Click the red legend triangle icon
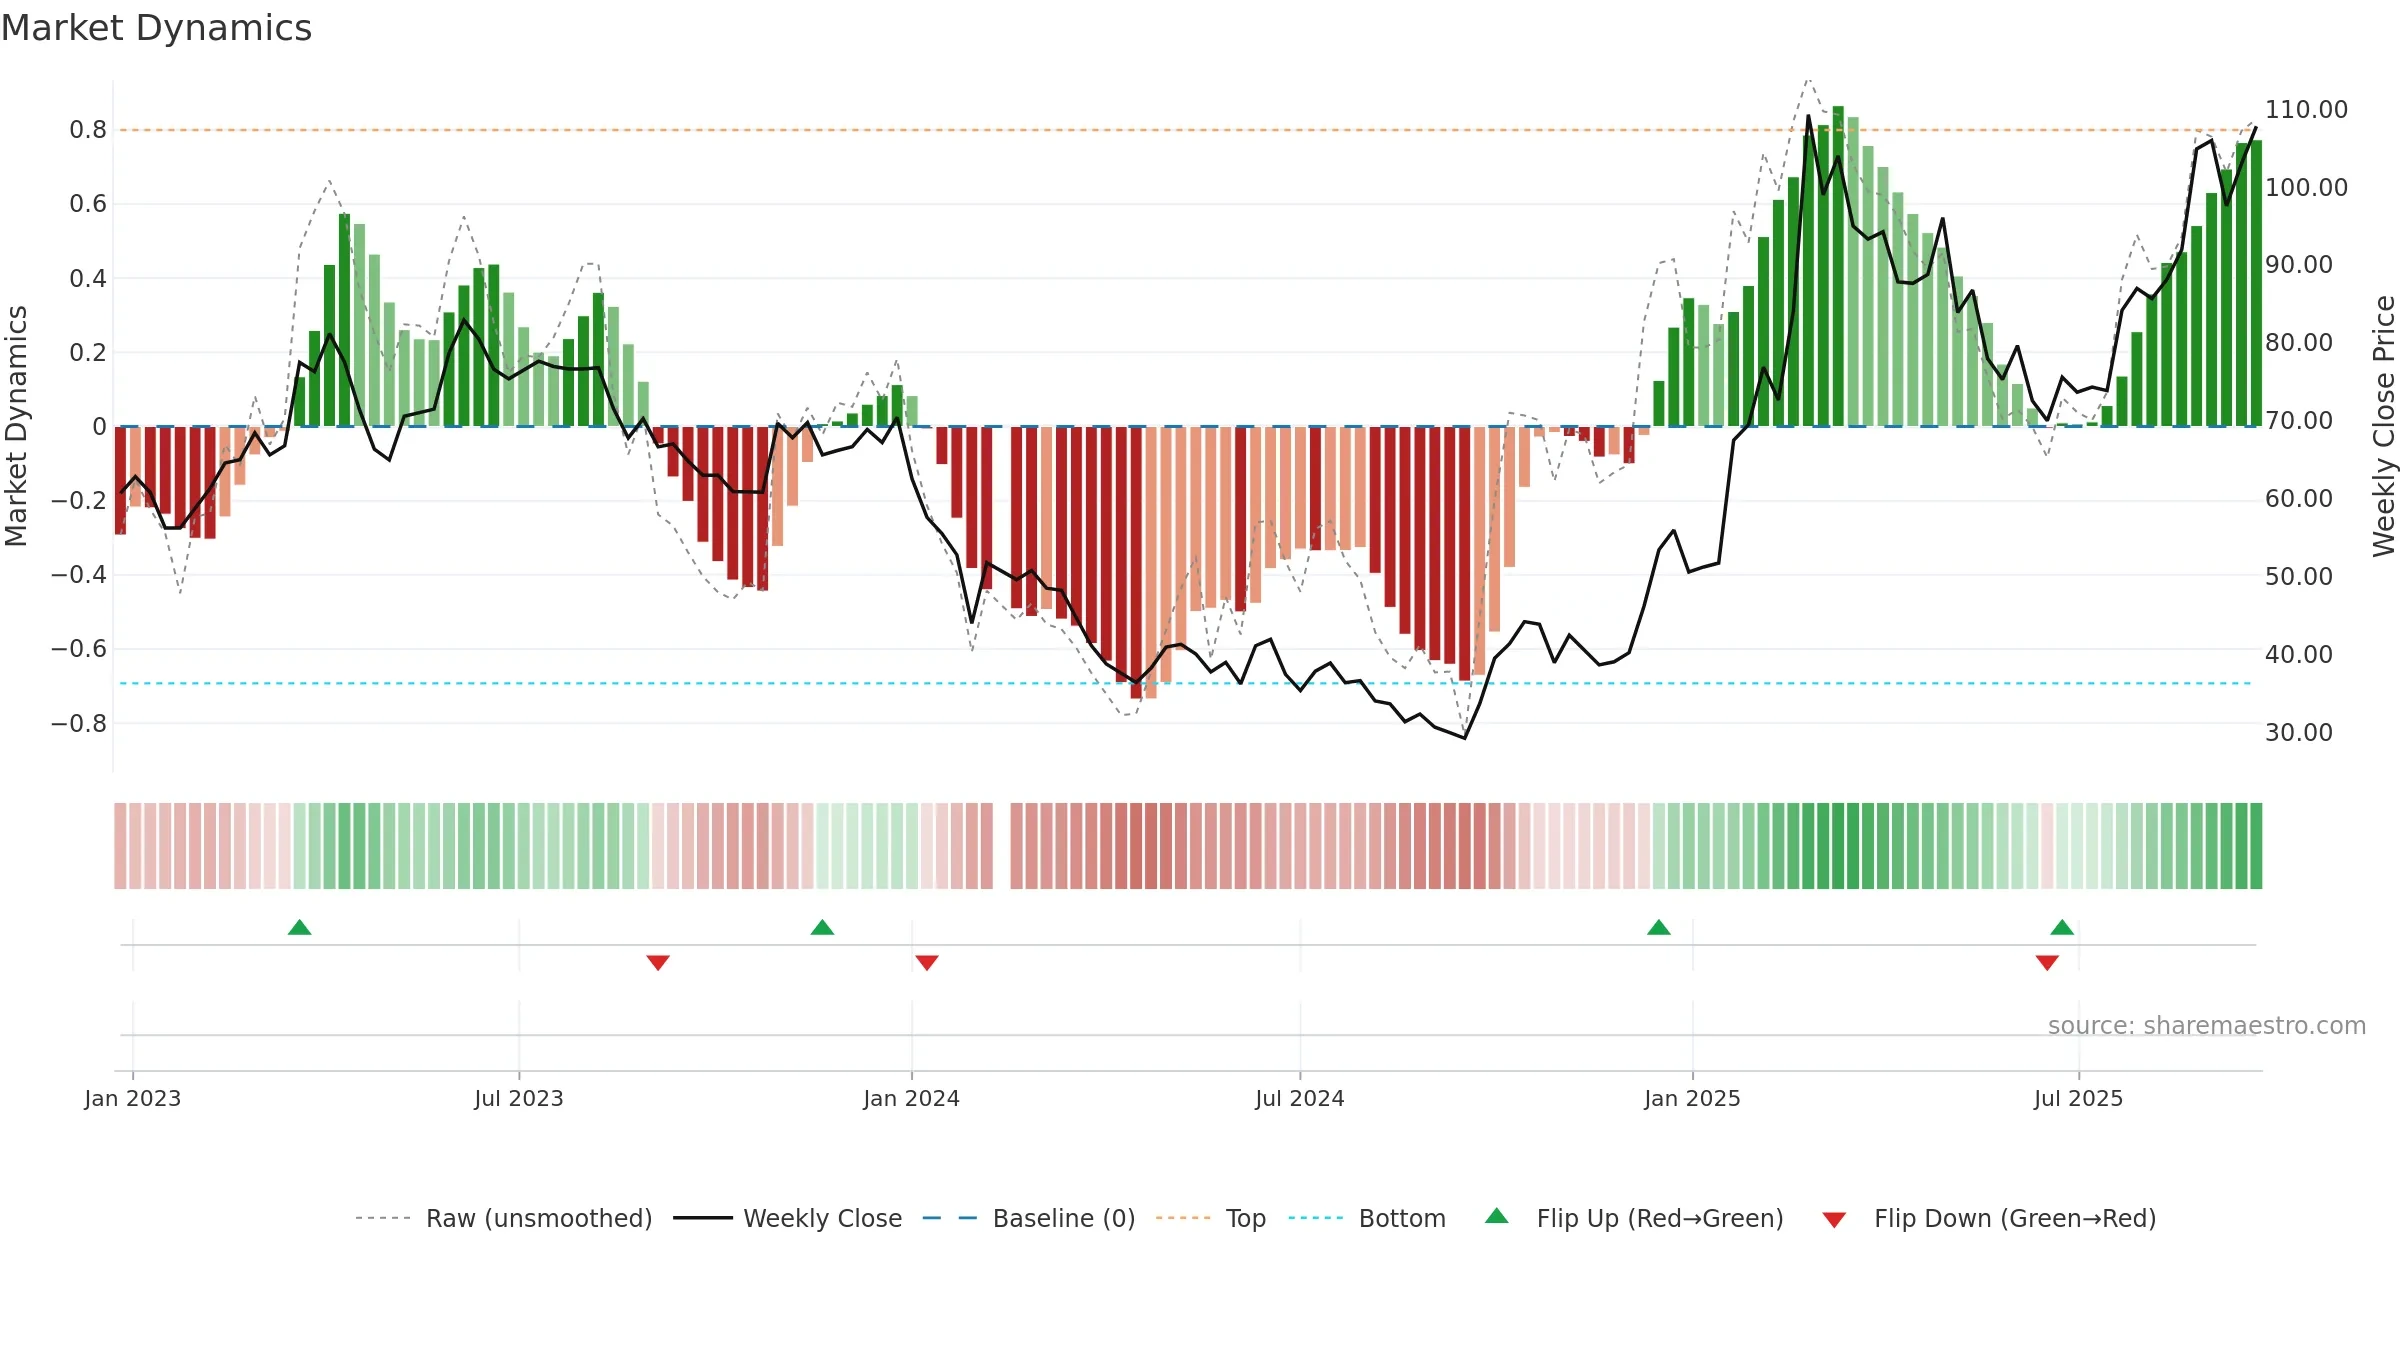 click(x=1834, y=1220)
